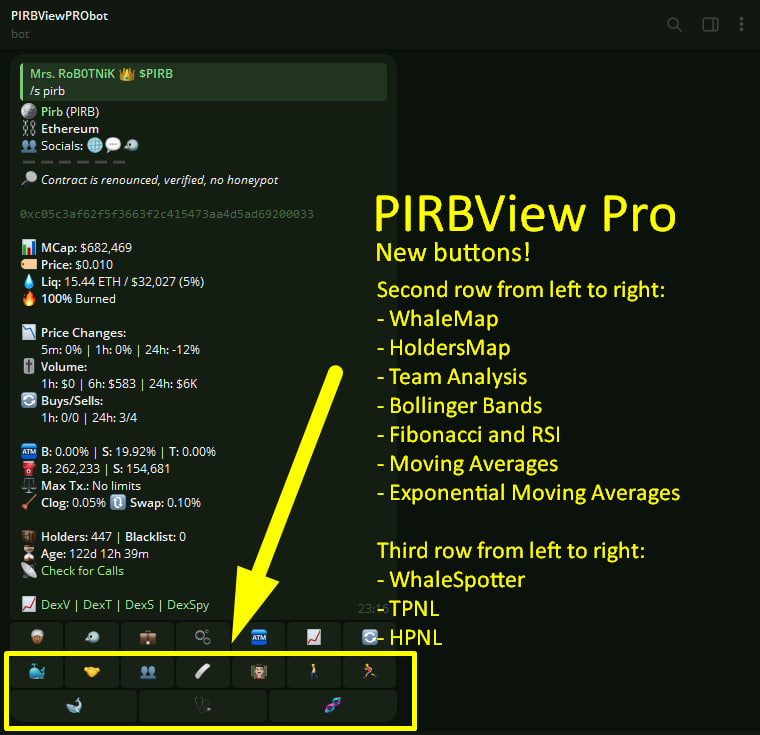Select the Clog: 0.05% value
This screenshot has height=735, width=760.
[x=73, y=503]
